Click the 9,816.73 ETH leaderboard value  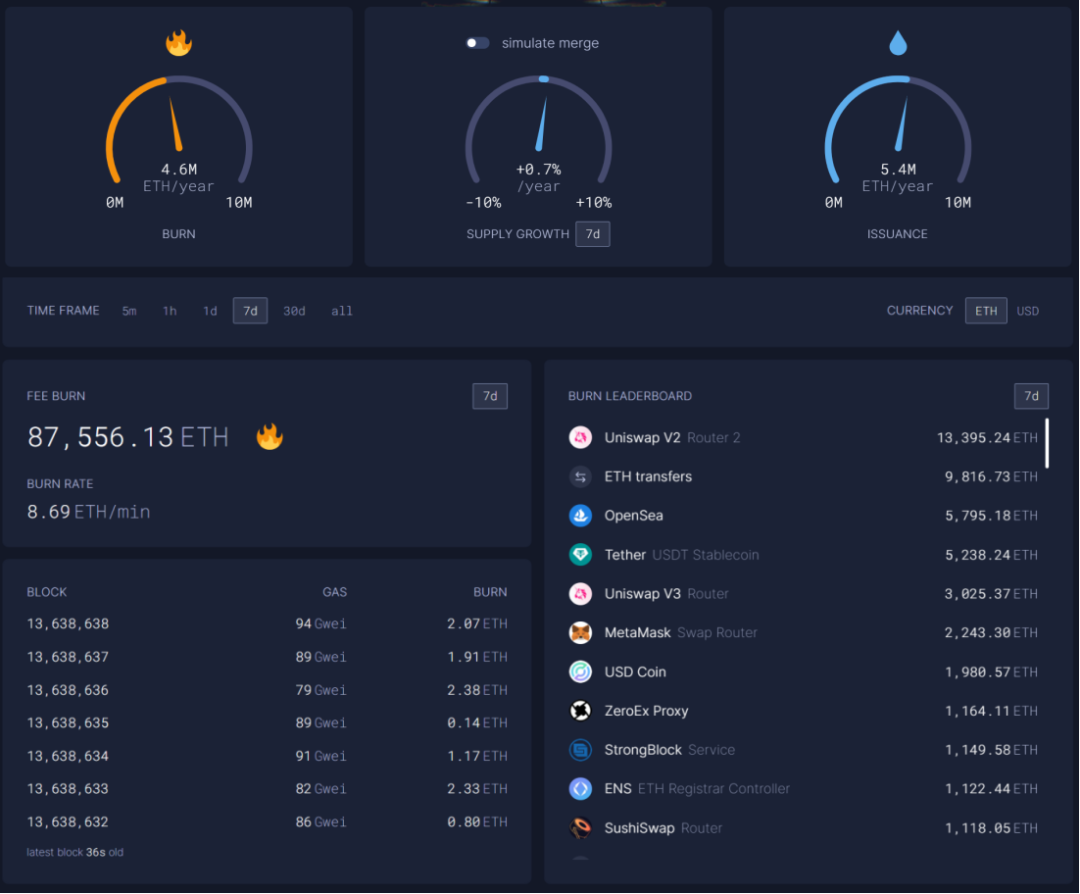point(991,477)
